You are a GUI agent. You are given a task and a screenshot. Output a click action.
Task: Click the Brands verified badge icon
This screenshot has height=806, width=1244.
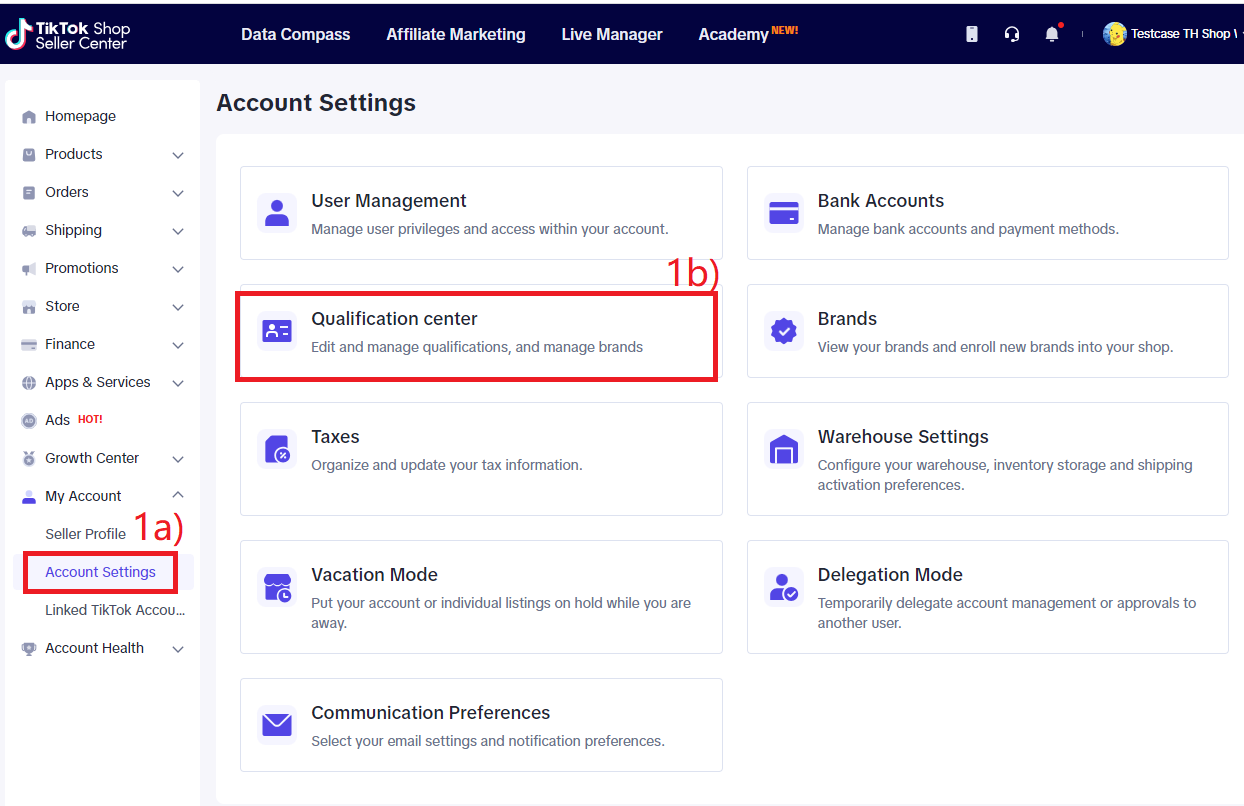tap(784, 331)
